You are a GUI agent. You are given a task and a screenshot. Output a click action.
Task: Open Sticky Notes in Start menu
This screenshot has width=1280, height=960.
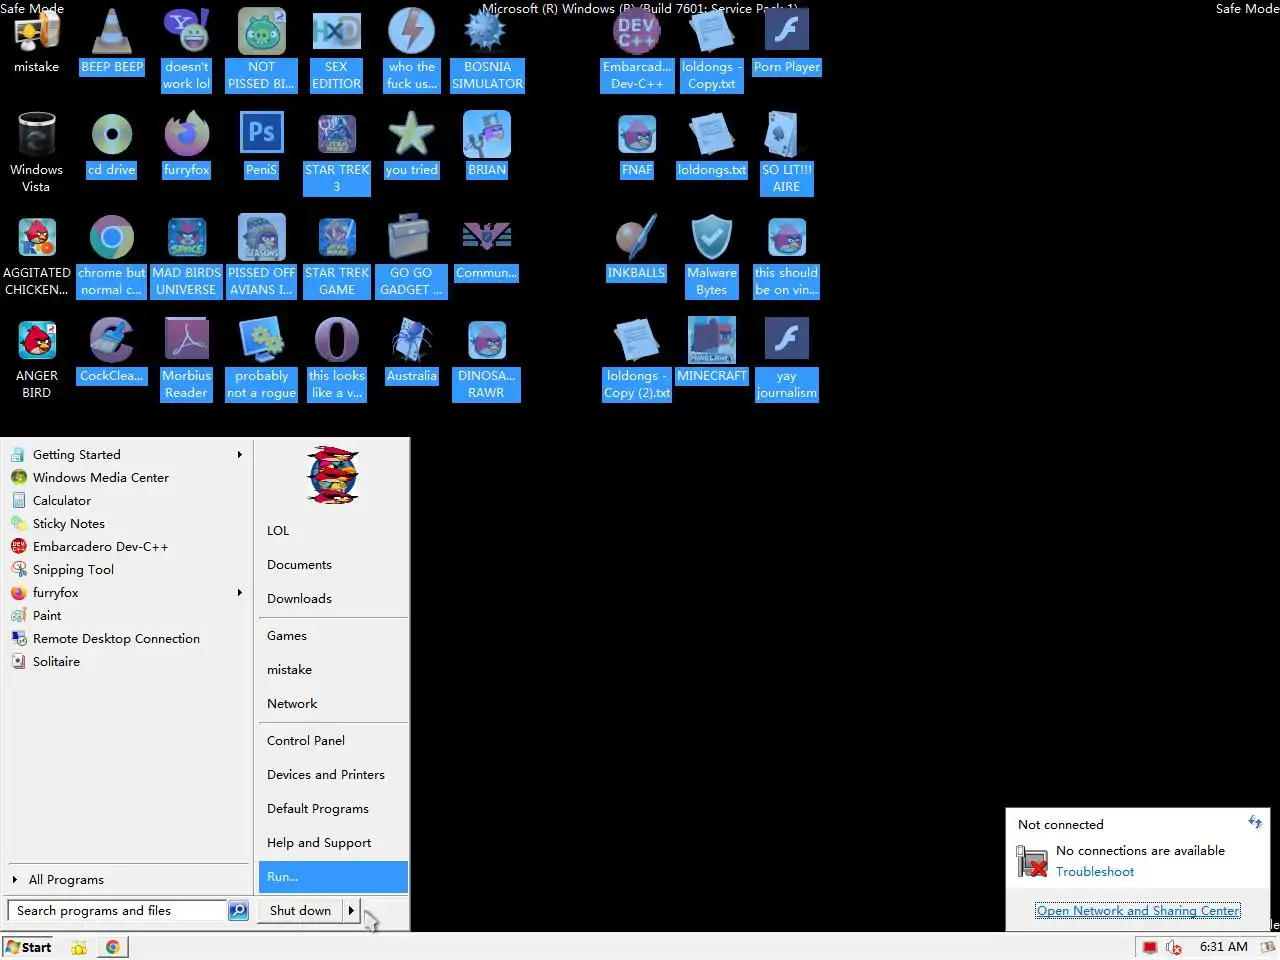pyautogui.click(x=128, y=524)
